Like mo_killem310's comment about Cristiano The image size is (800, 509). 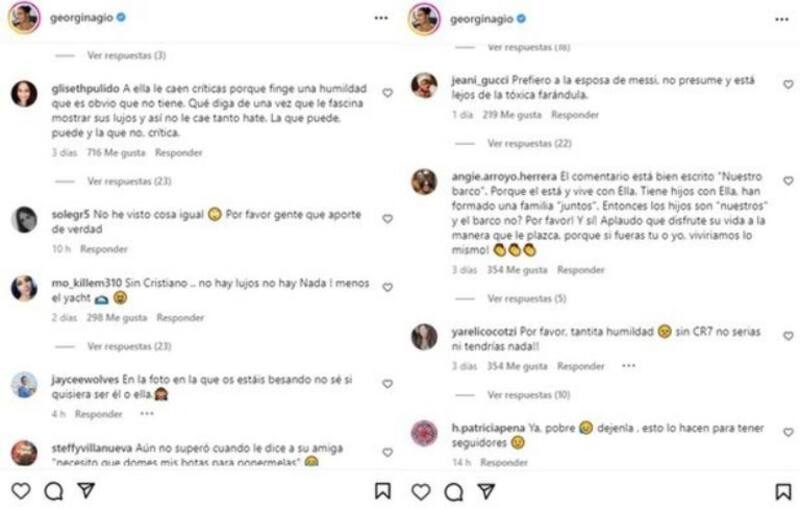click(388, 287)
